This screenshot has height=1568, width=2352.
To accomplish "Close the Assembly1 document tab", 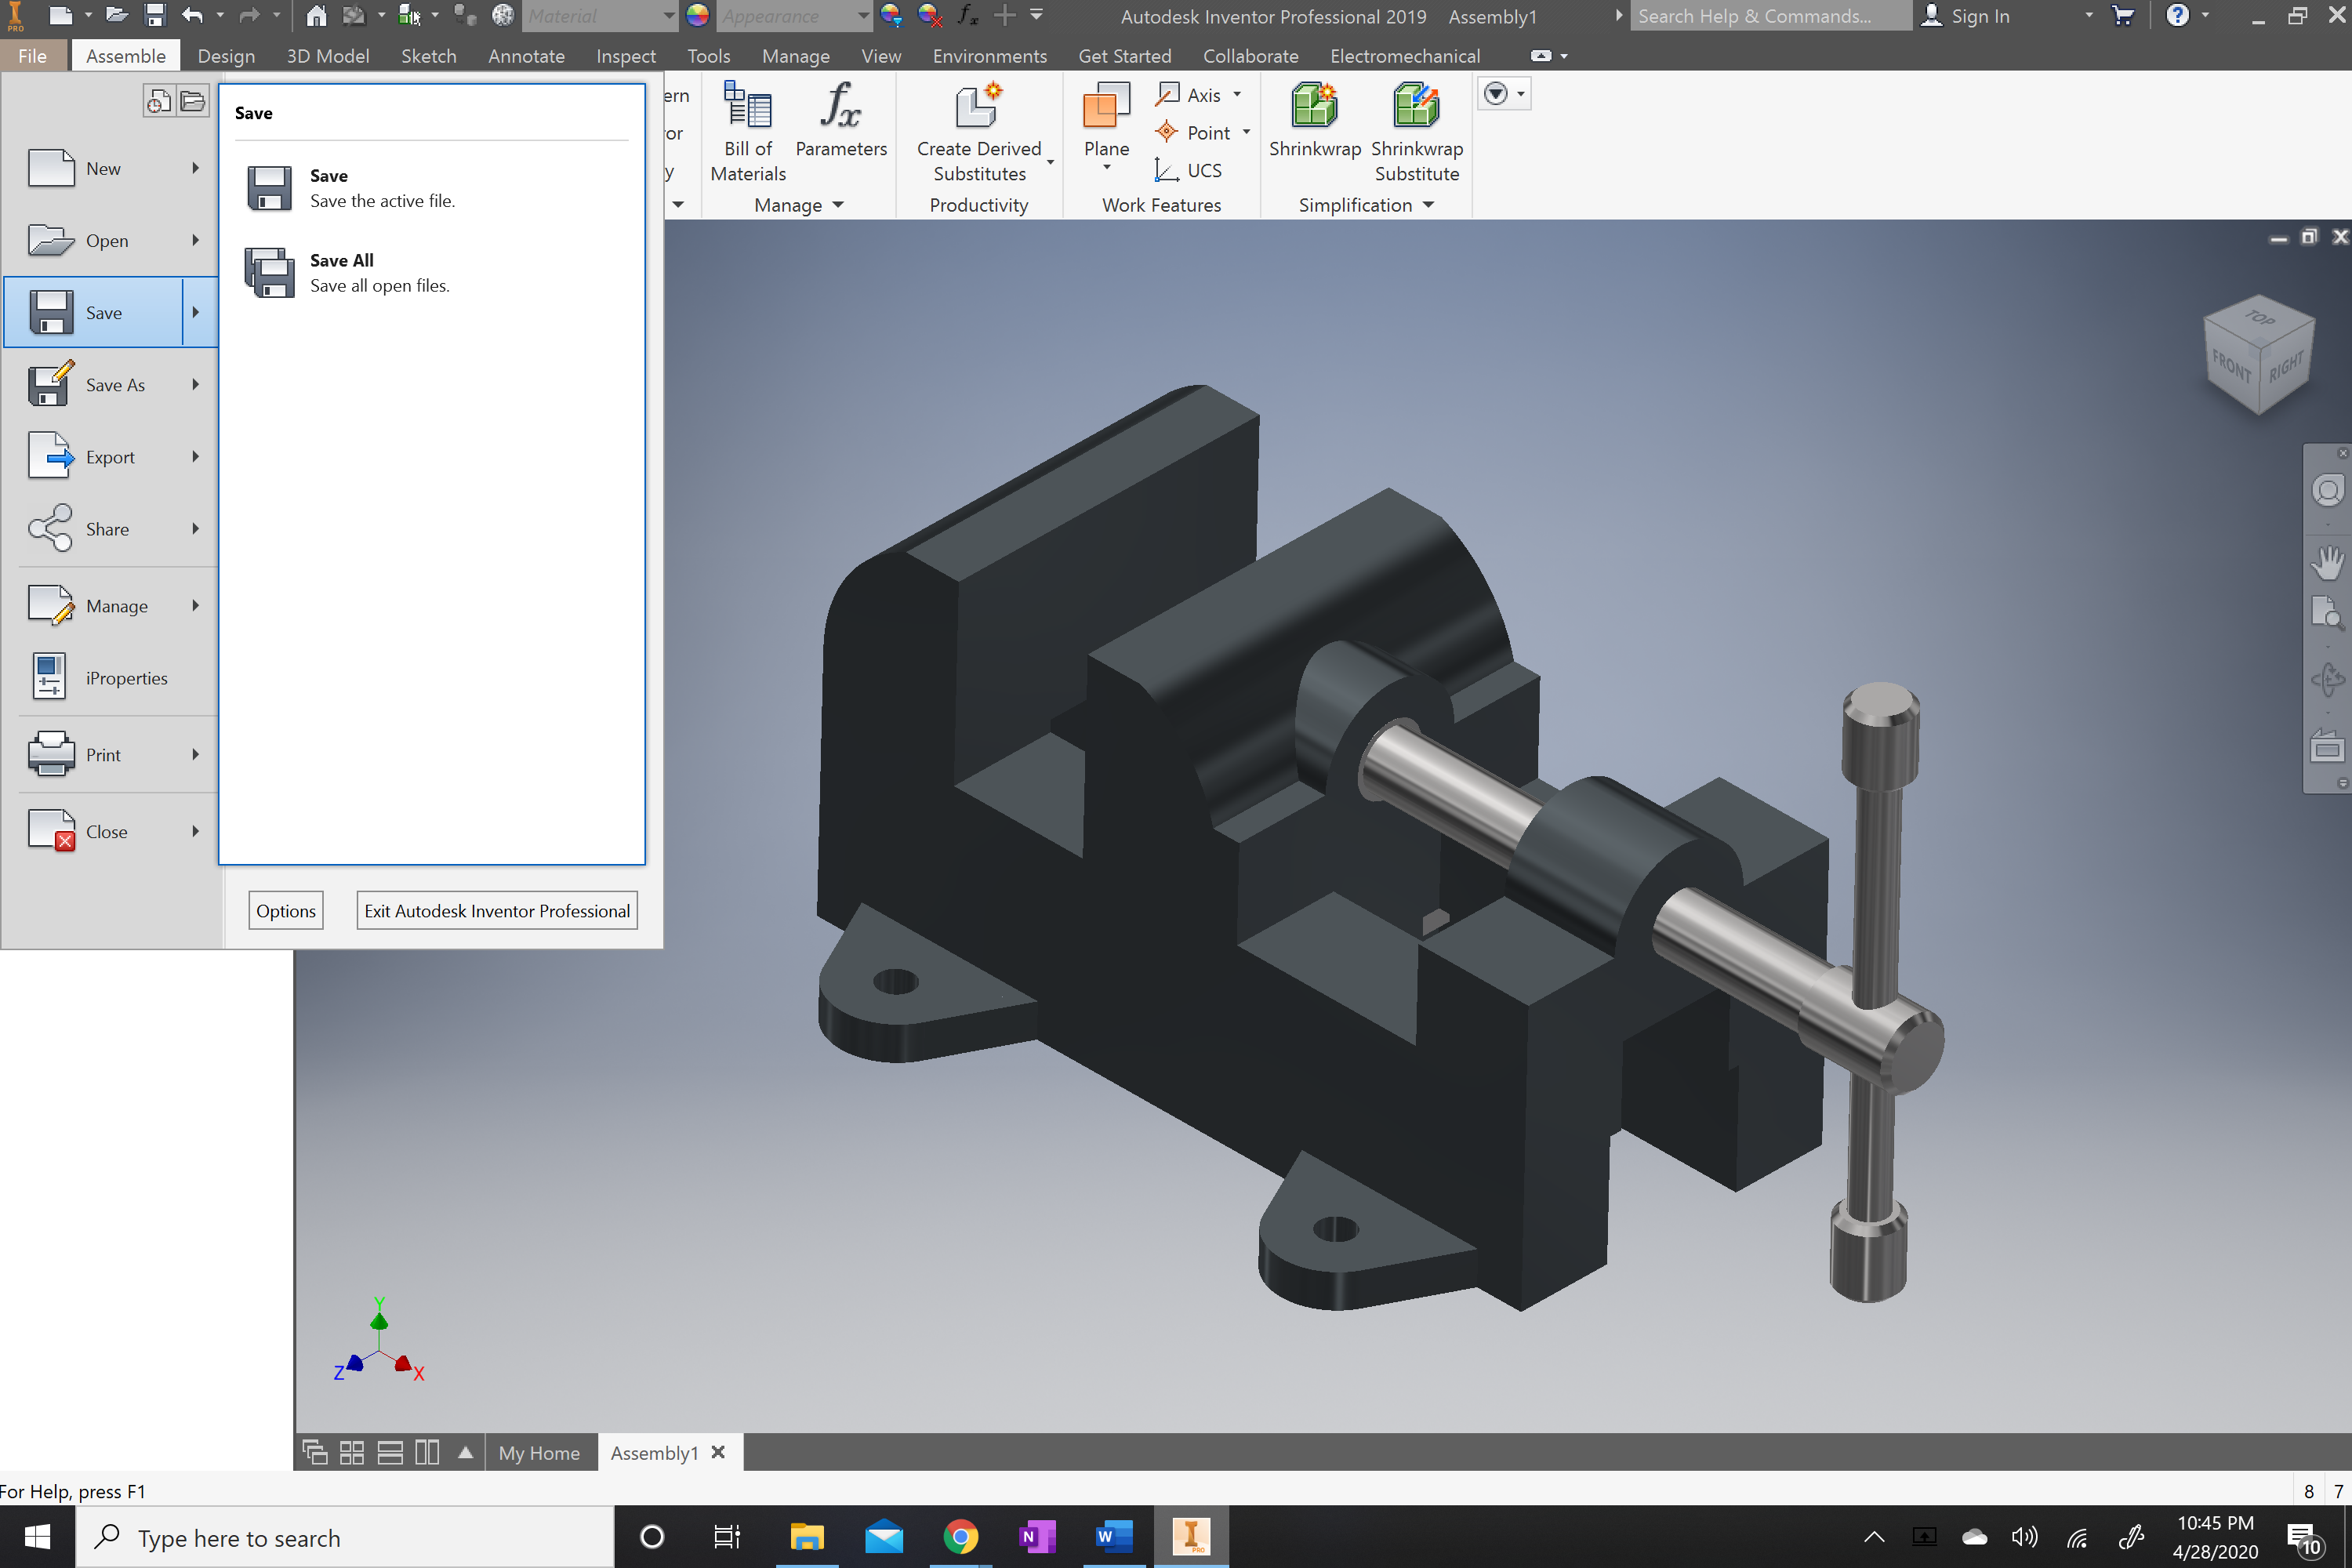I will [718, 1452].
